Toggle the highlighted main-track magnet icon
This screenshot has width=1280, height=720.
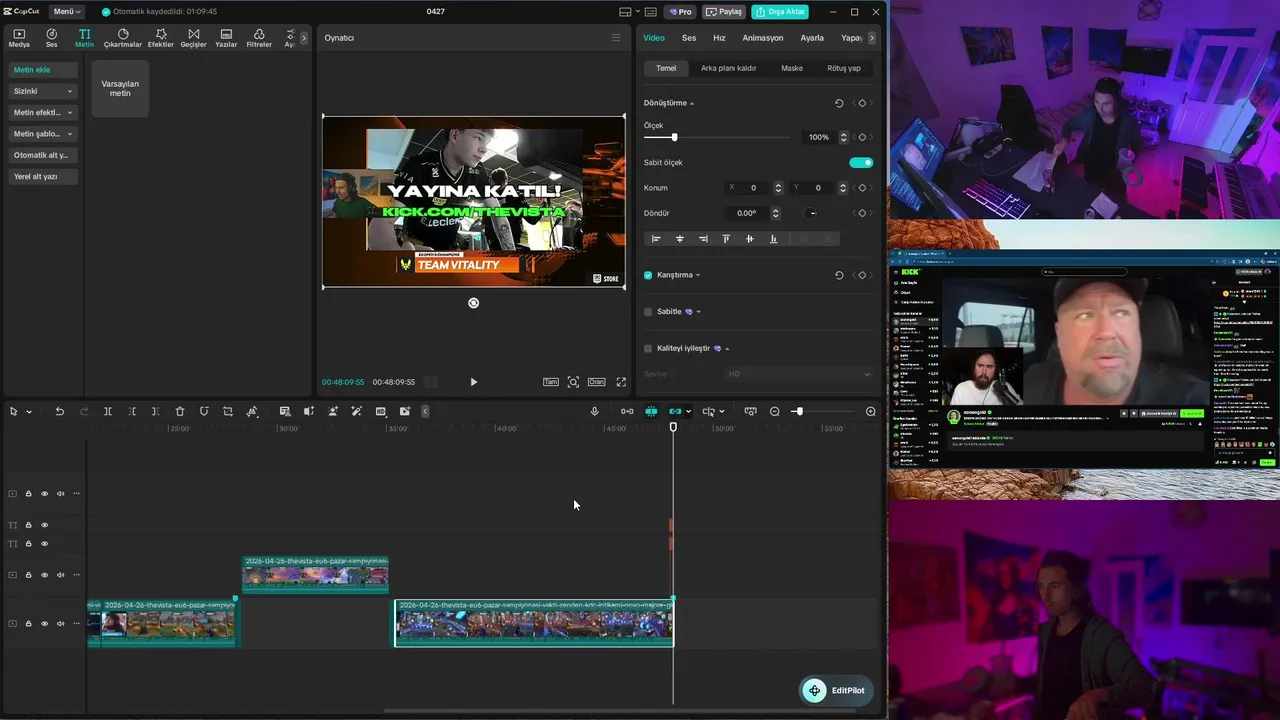tap(651, 411)
